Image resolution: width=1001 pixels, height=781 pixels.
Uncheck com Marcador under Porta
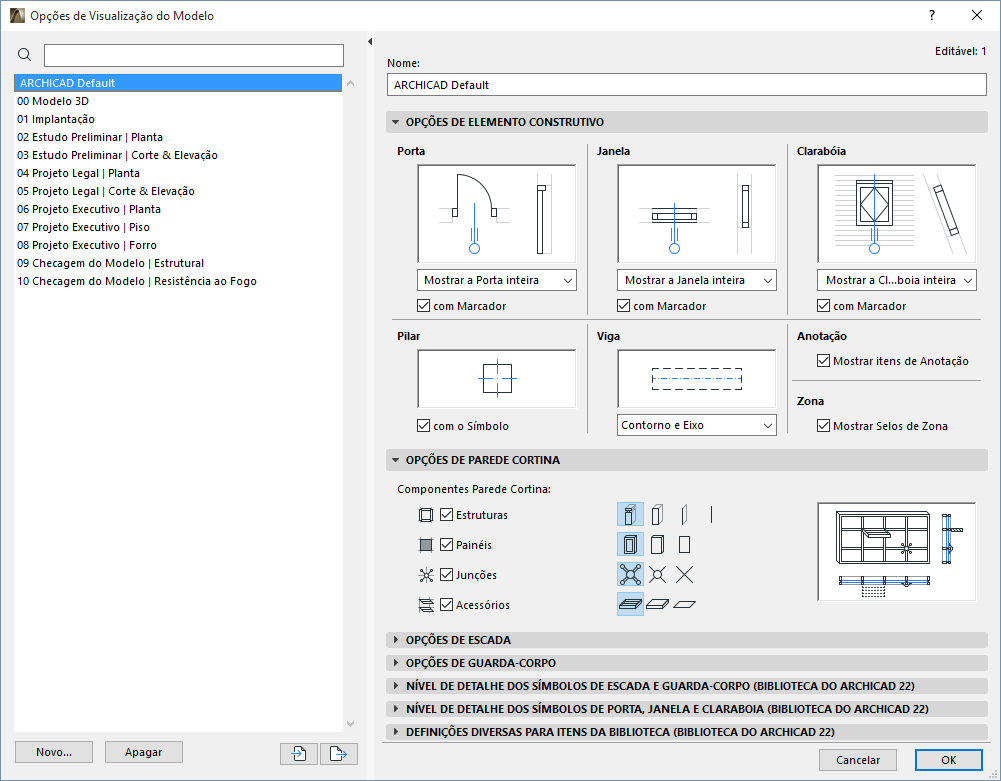423,305
